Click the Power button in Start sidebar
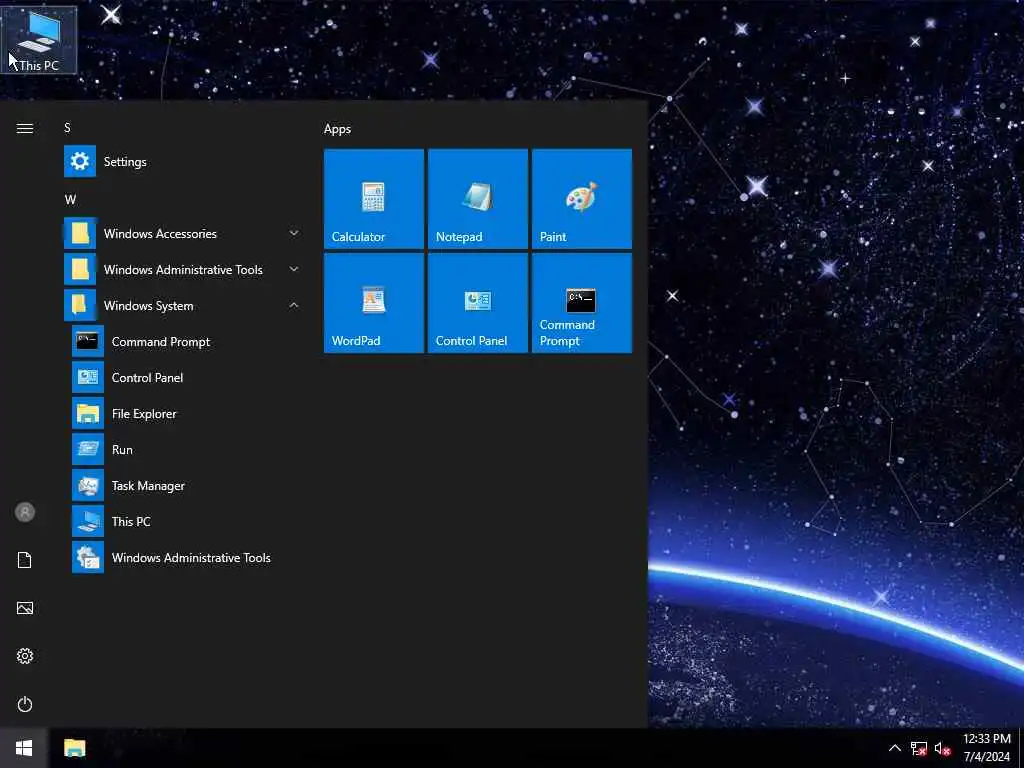 [x=25, y=704]
